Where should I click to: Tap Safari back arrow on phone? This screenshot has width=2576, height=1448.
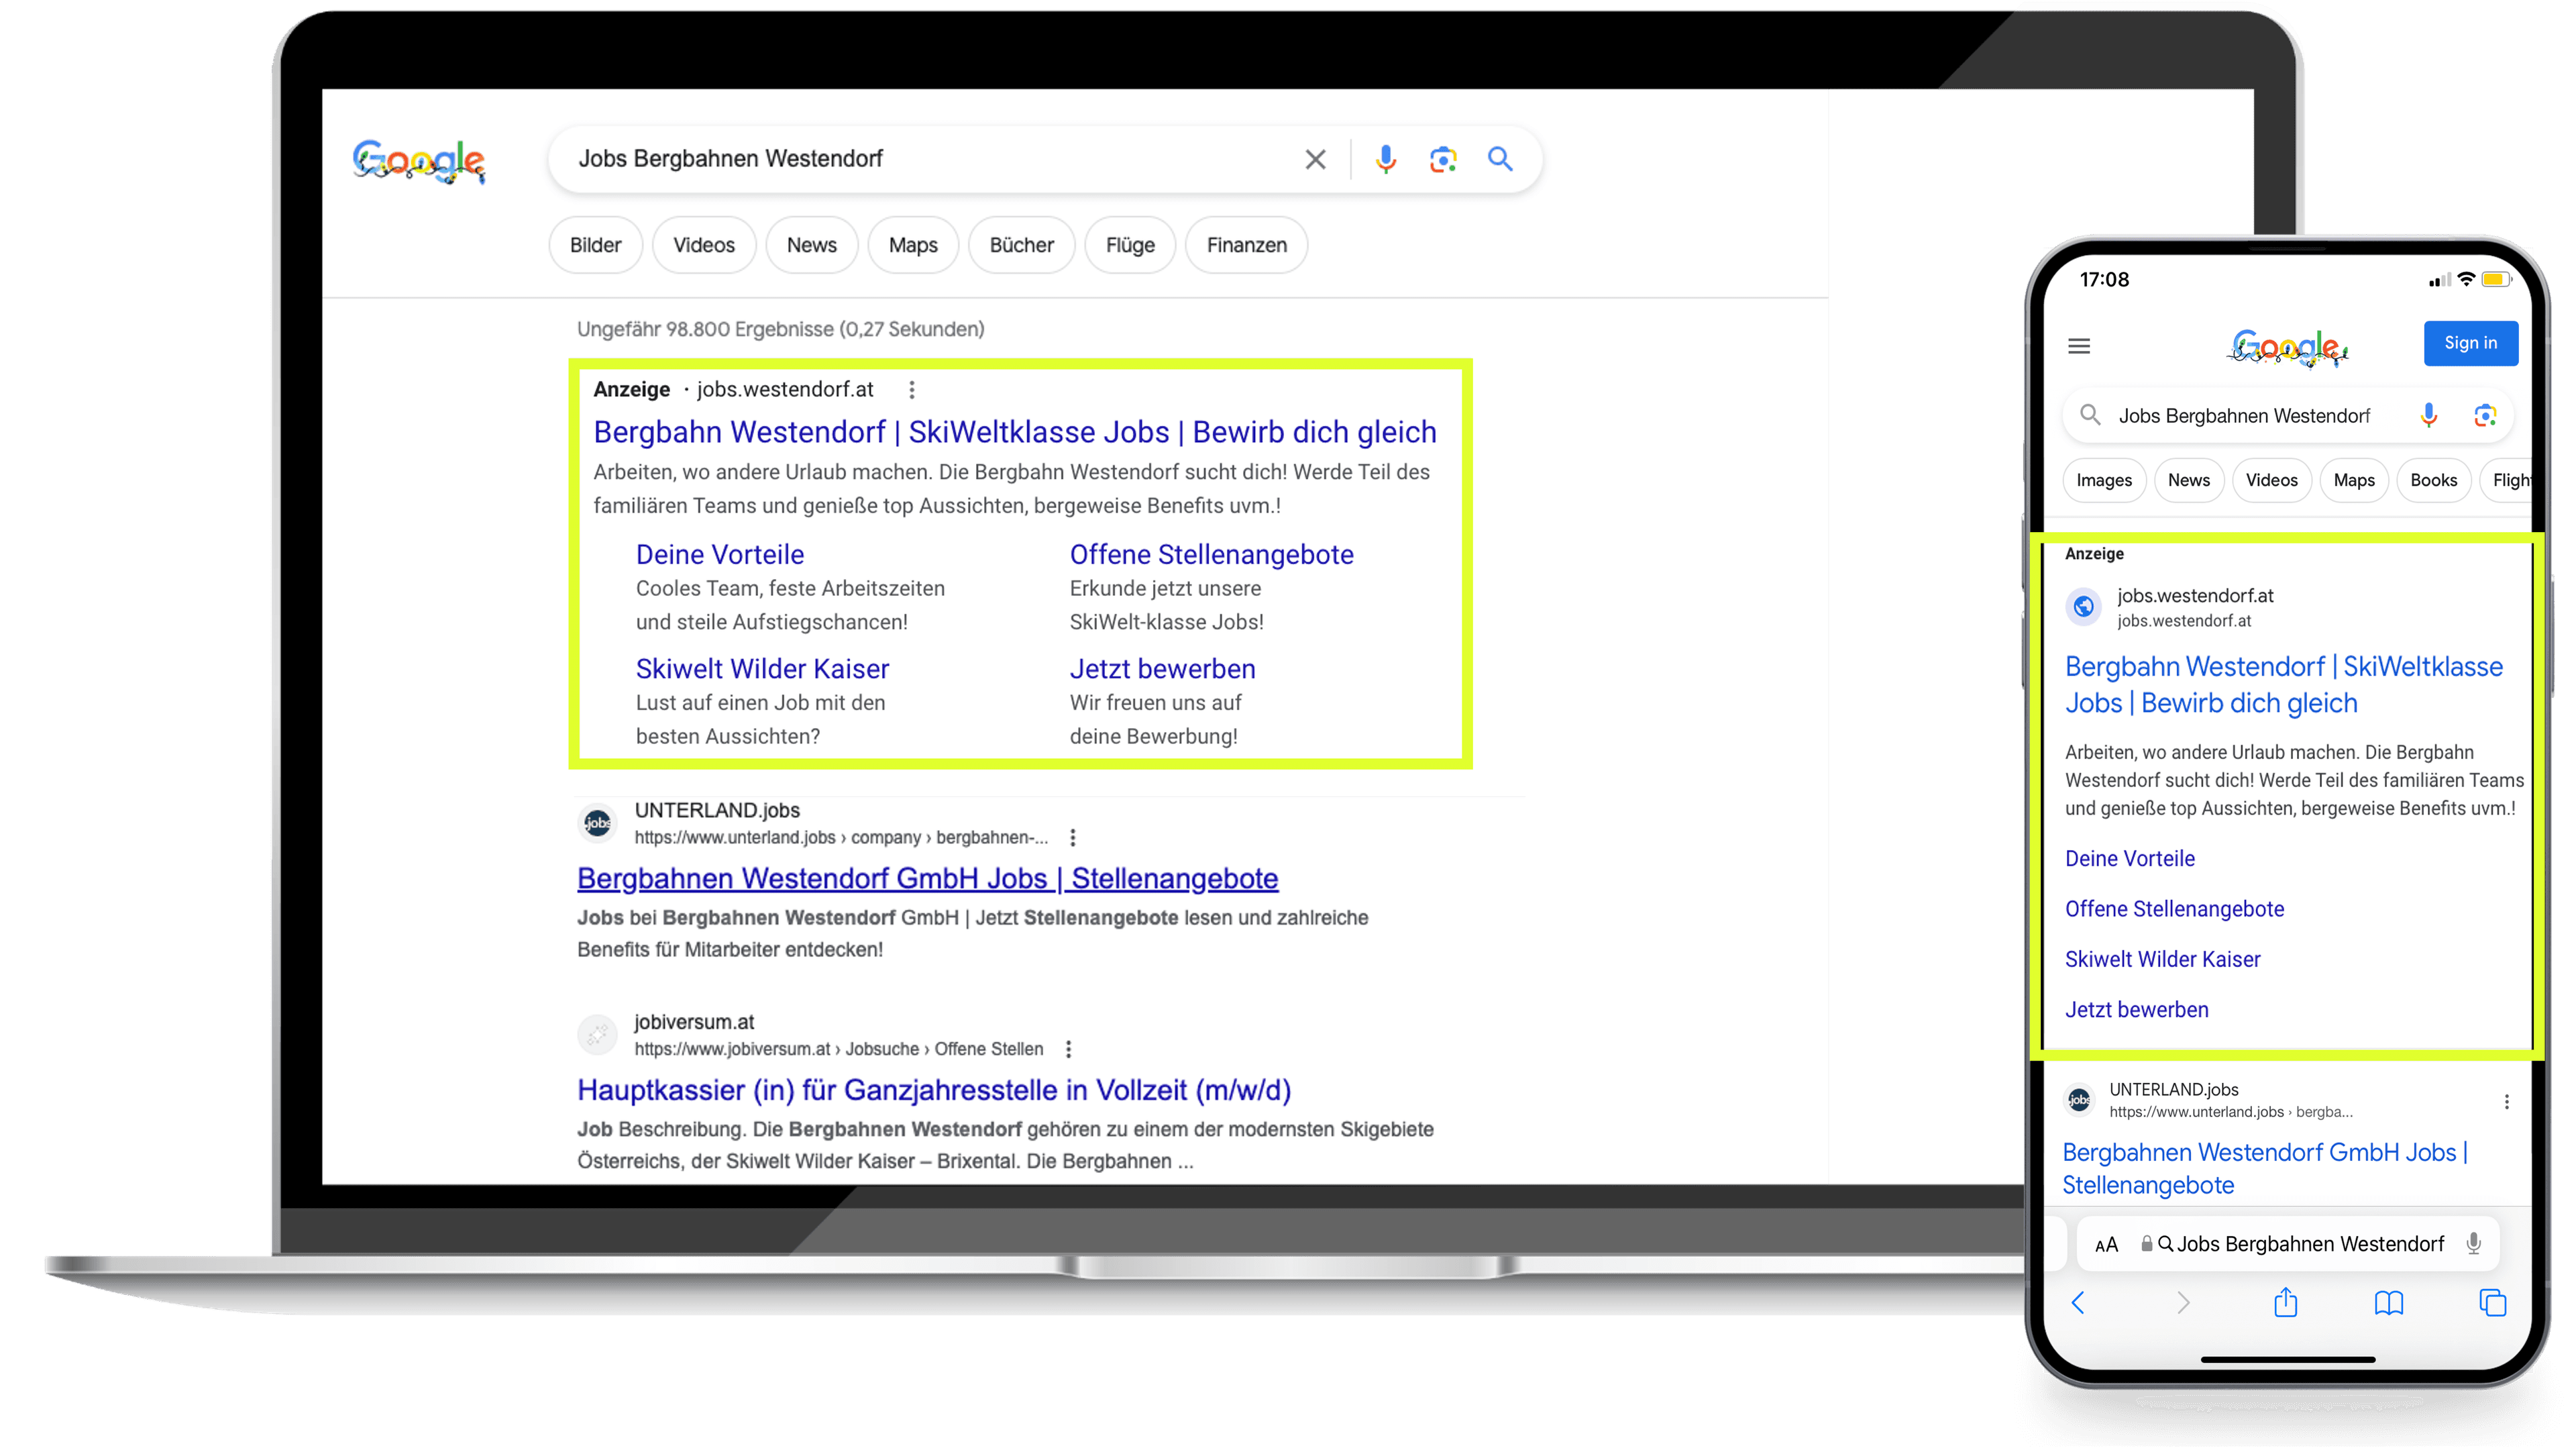[2078, 1303]
